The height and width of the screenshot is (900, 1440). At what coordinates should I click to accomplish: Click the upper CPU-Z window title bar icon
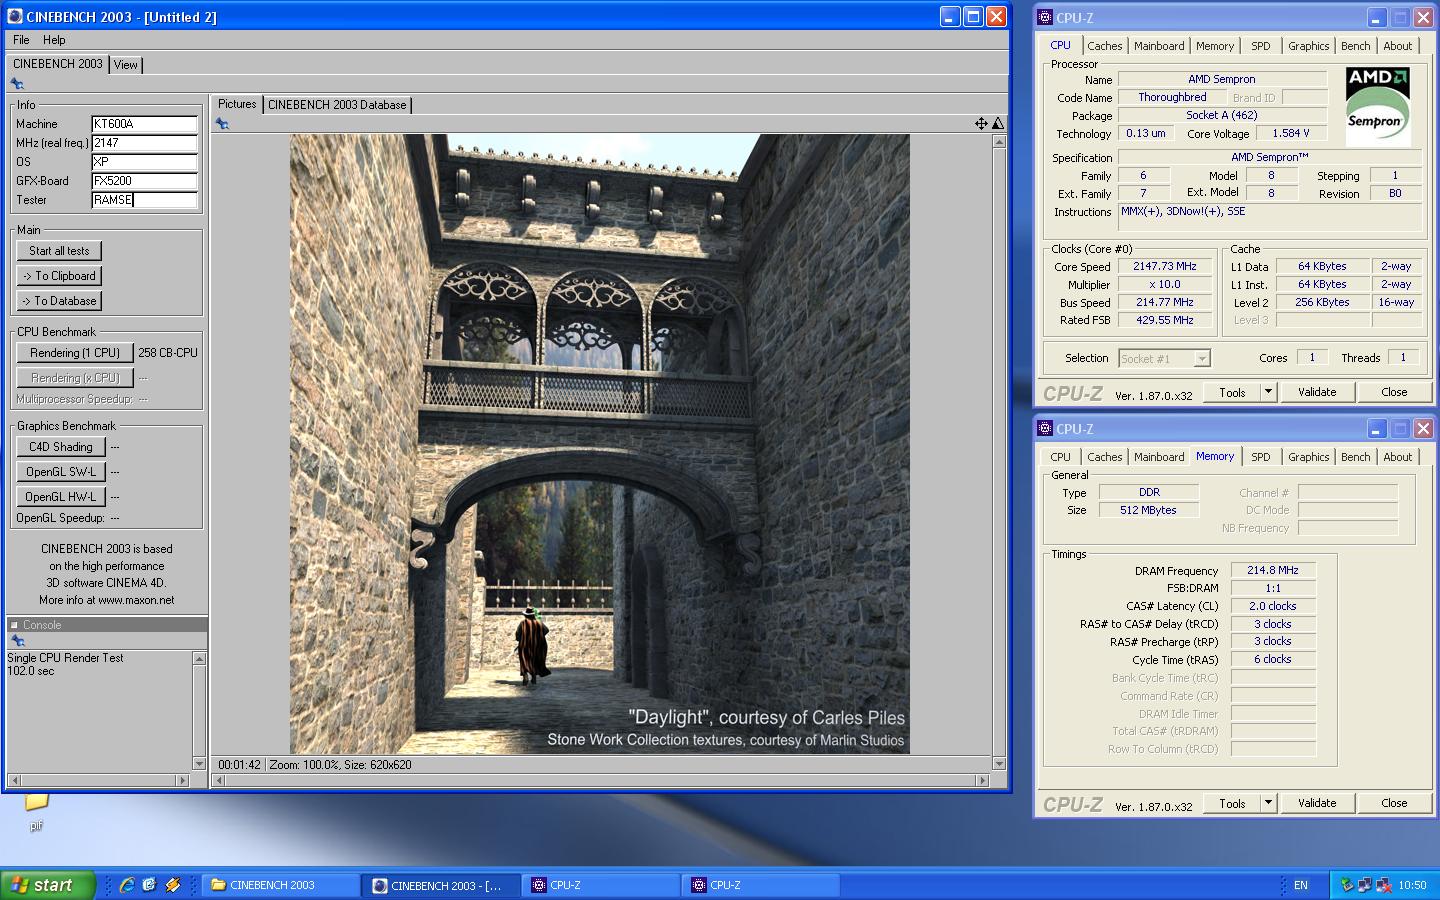coord(1045,17)
